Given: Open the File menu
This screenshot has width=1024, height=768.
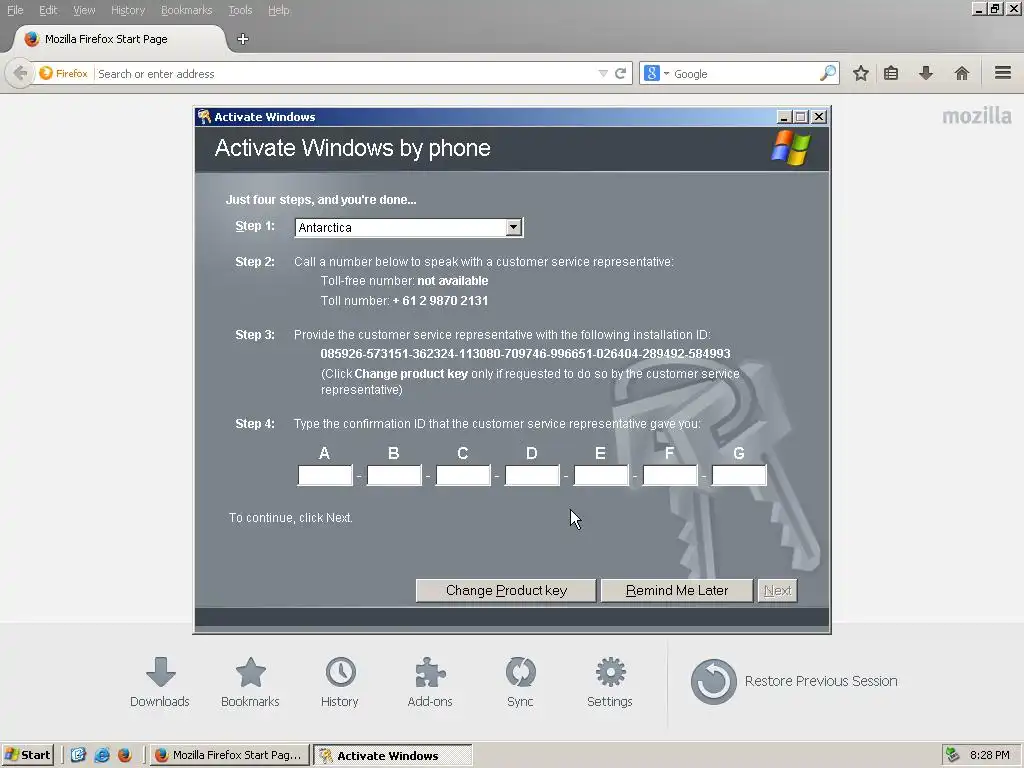Looking at the screenshot, I should 15,10.
